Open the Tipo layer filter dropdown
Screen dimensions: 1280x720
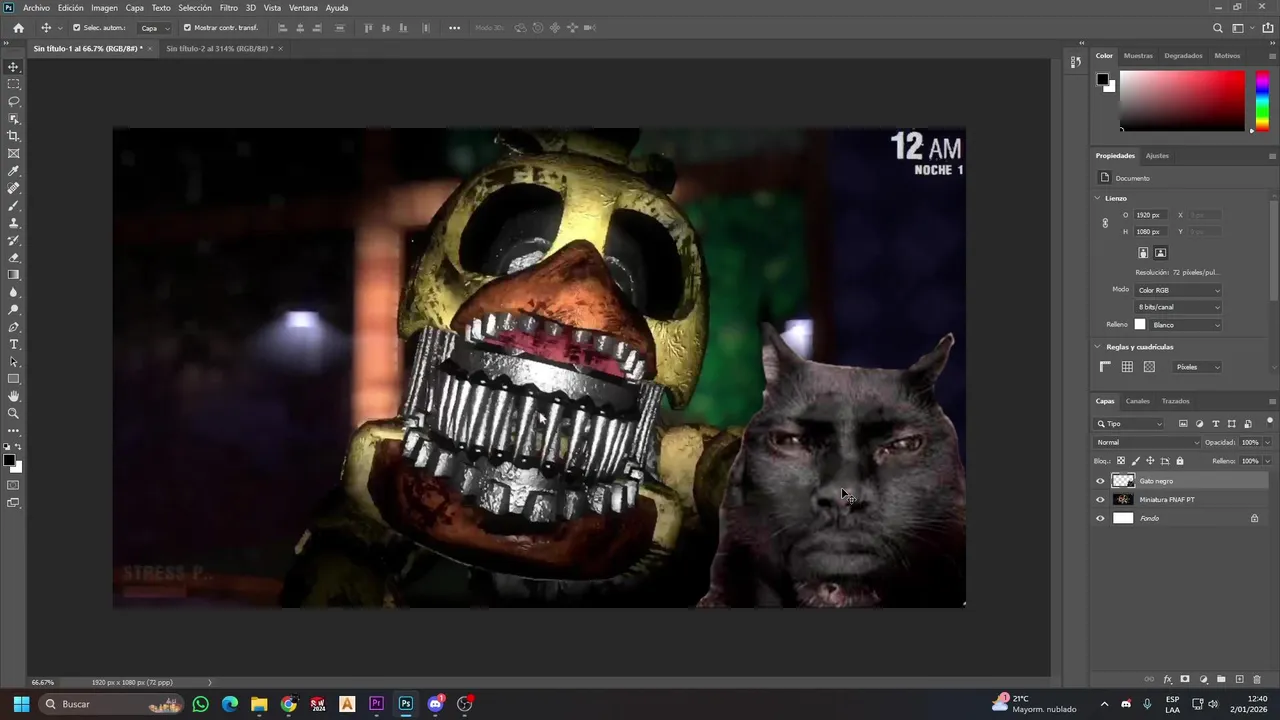coord(1129,424)
